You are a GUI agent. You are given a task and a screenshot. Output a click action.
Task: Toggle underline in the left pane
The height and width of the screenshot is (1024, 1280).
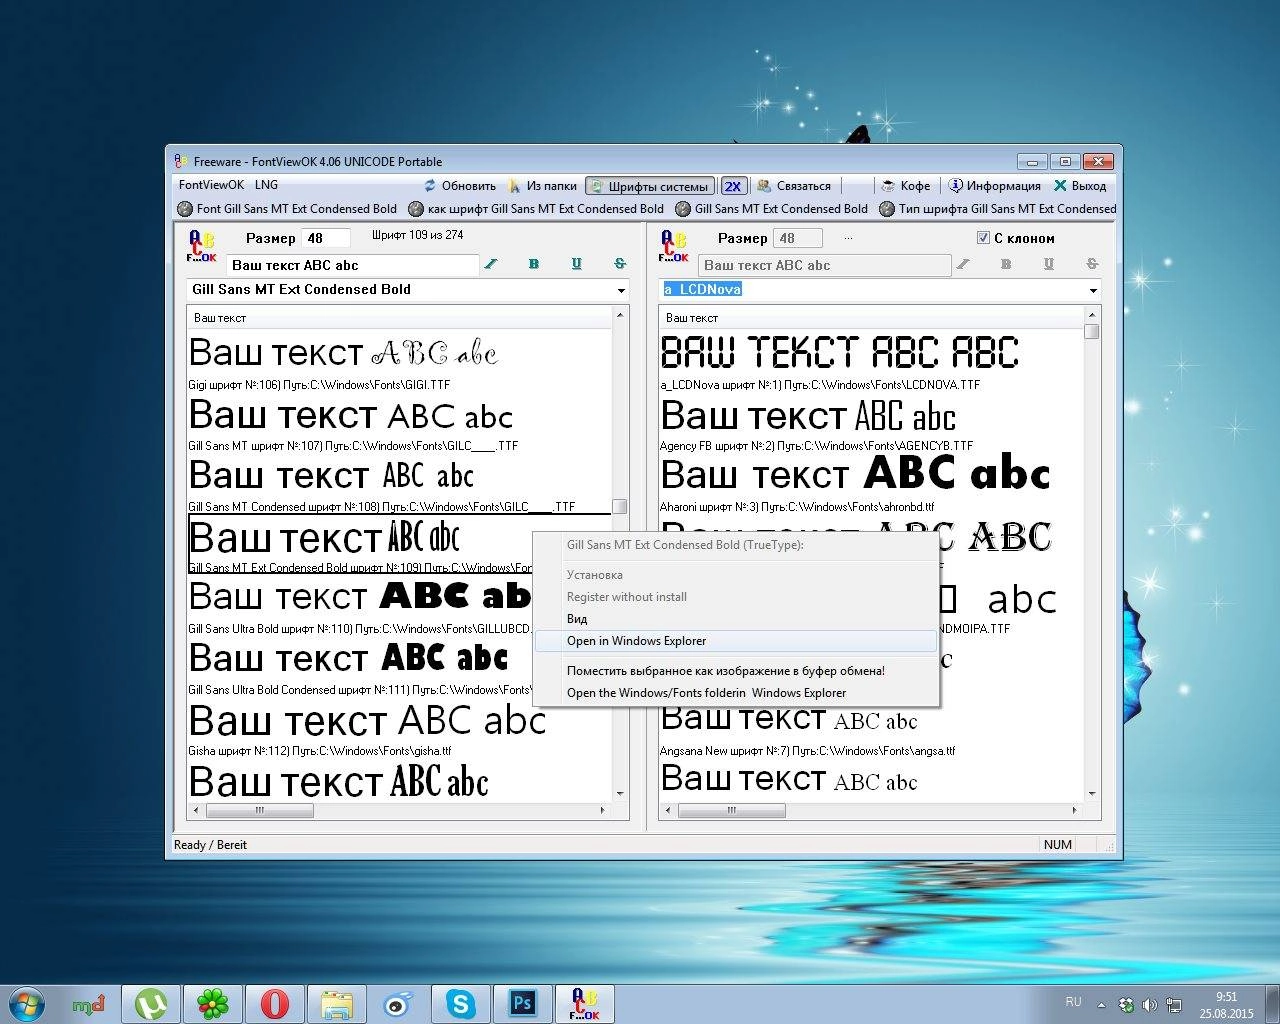[x=576, y=264]
